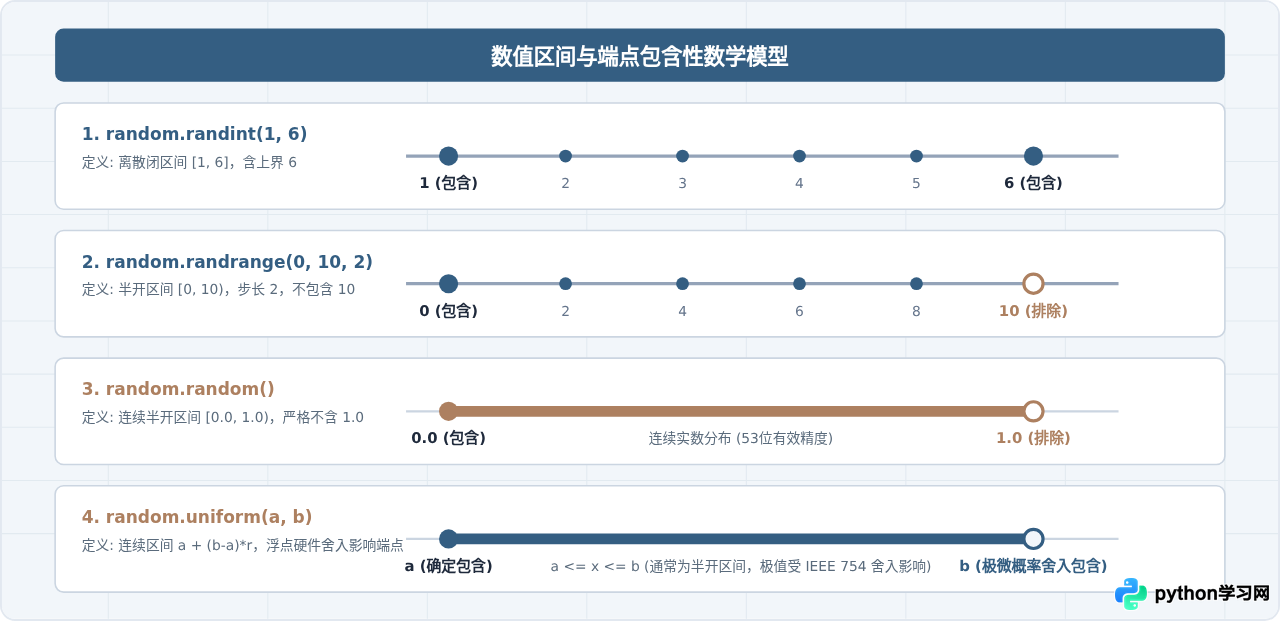Click the label 0 (包含)
Image resolution: width=1280 pixels, height=621 pixels.
(448, 311)
